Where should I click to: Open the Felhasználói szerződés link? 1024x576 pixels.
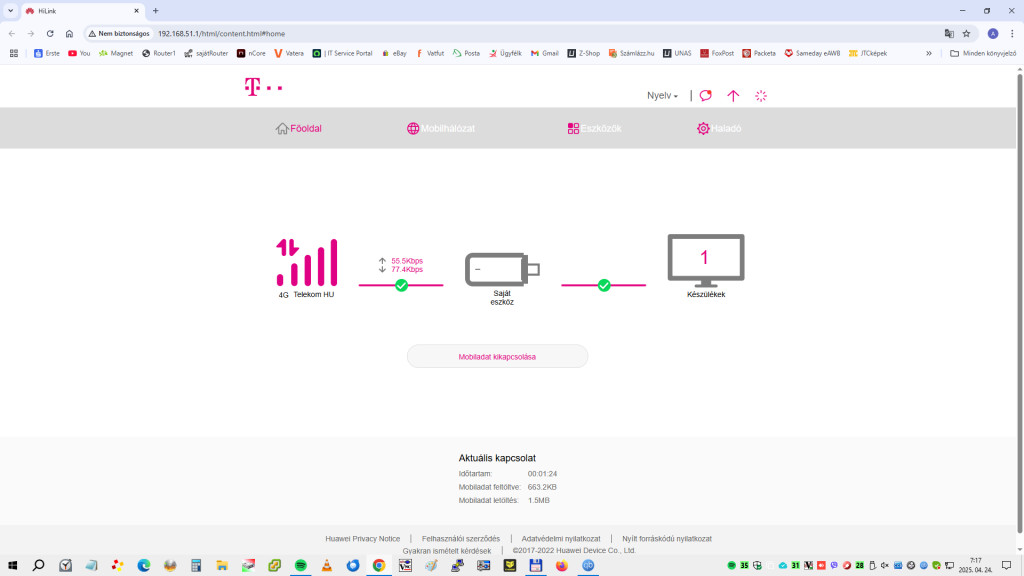[460, 539]
